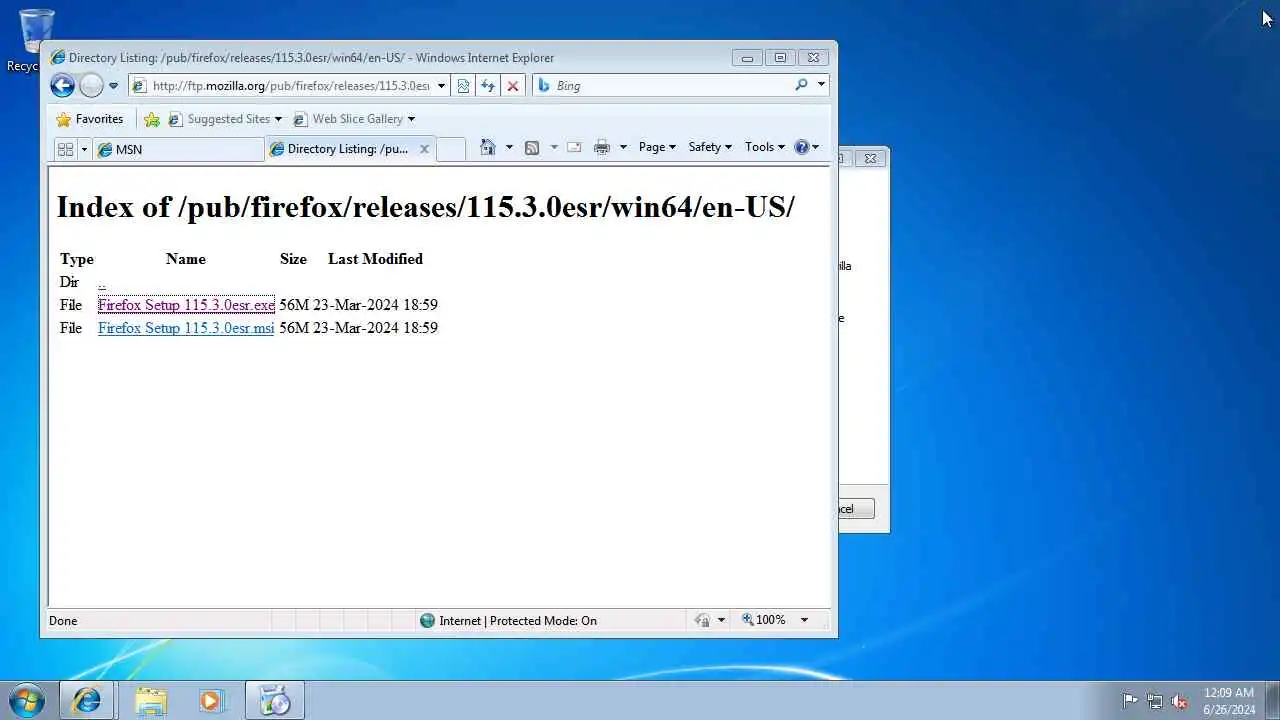This screenshot has height=720, width=1280.
Task: Maximize the Internet Explorer window
Action: 780,57
